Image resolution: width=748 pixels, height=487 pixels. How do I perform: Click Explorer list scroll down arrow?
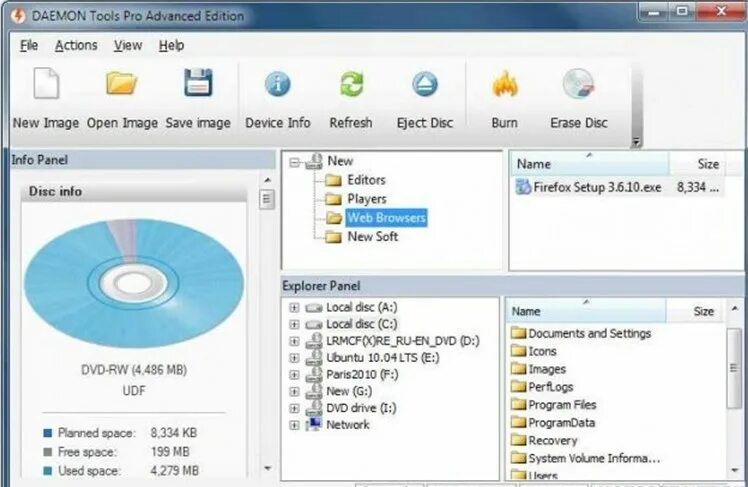[x=734, y=470]
